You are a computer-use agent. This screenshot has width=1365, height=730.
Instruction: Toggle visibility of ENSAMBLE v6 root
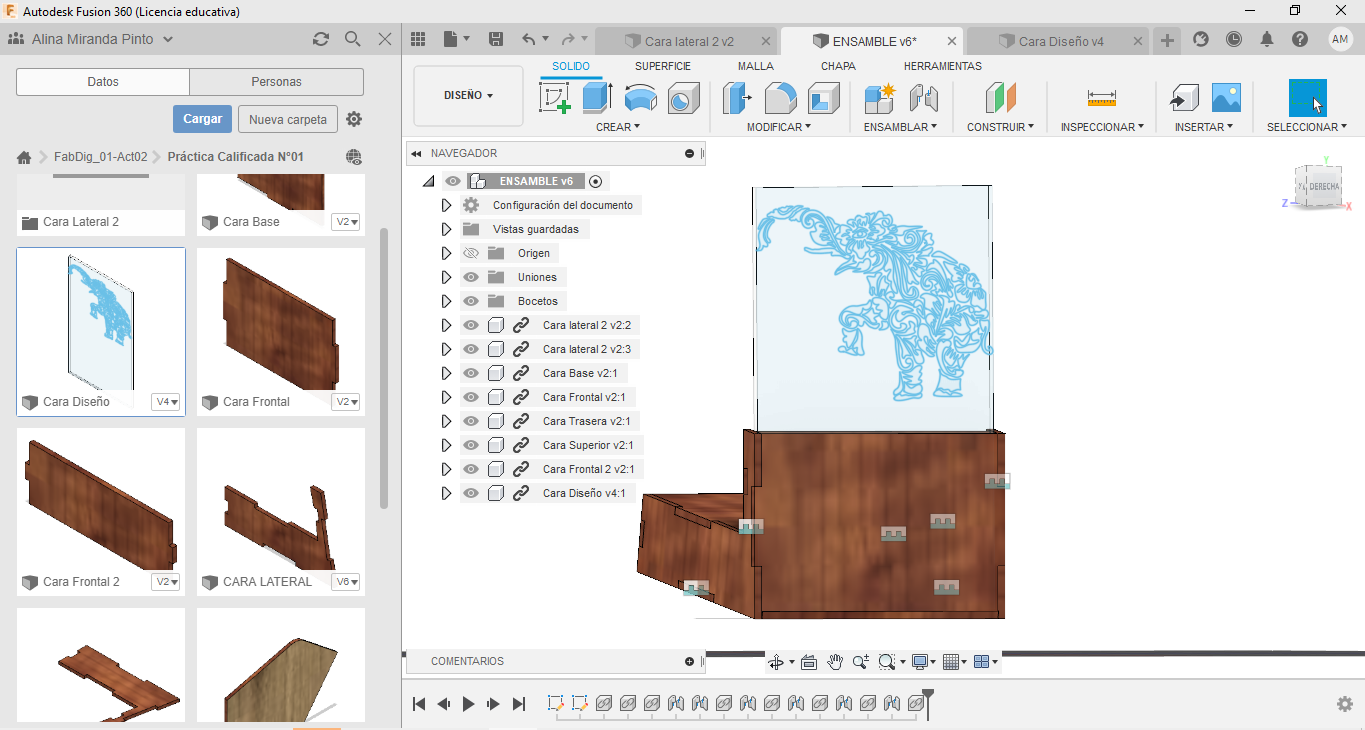453,181
